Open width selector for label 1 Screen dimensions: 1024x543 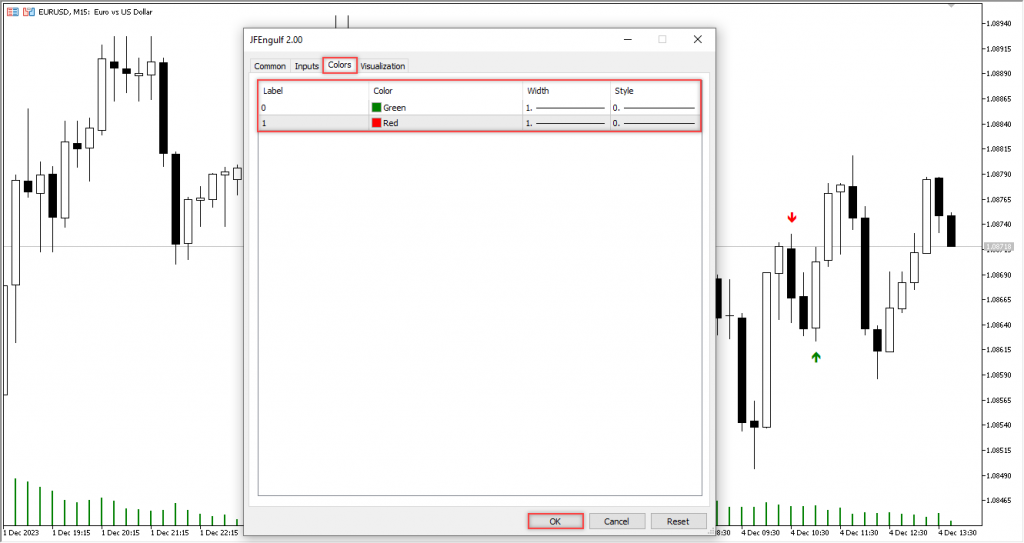566,123
